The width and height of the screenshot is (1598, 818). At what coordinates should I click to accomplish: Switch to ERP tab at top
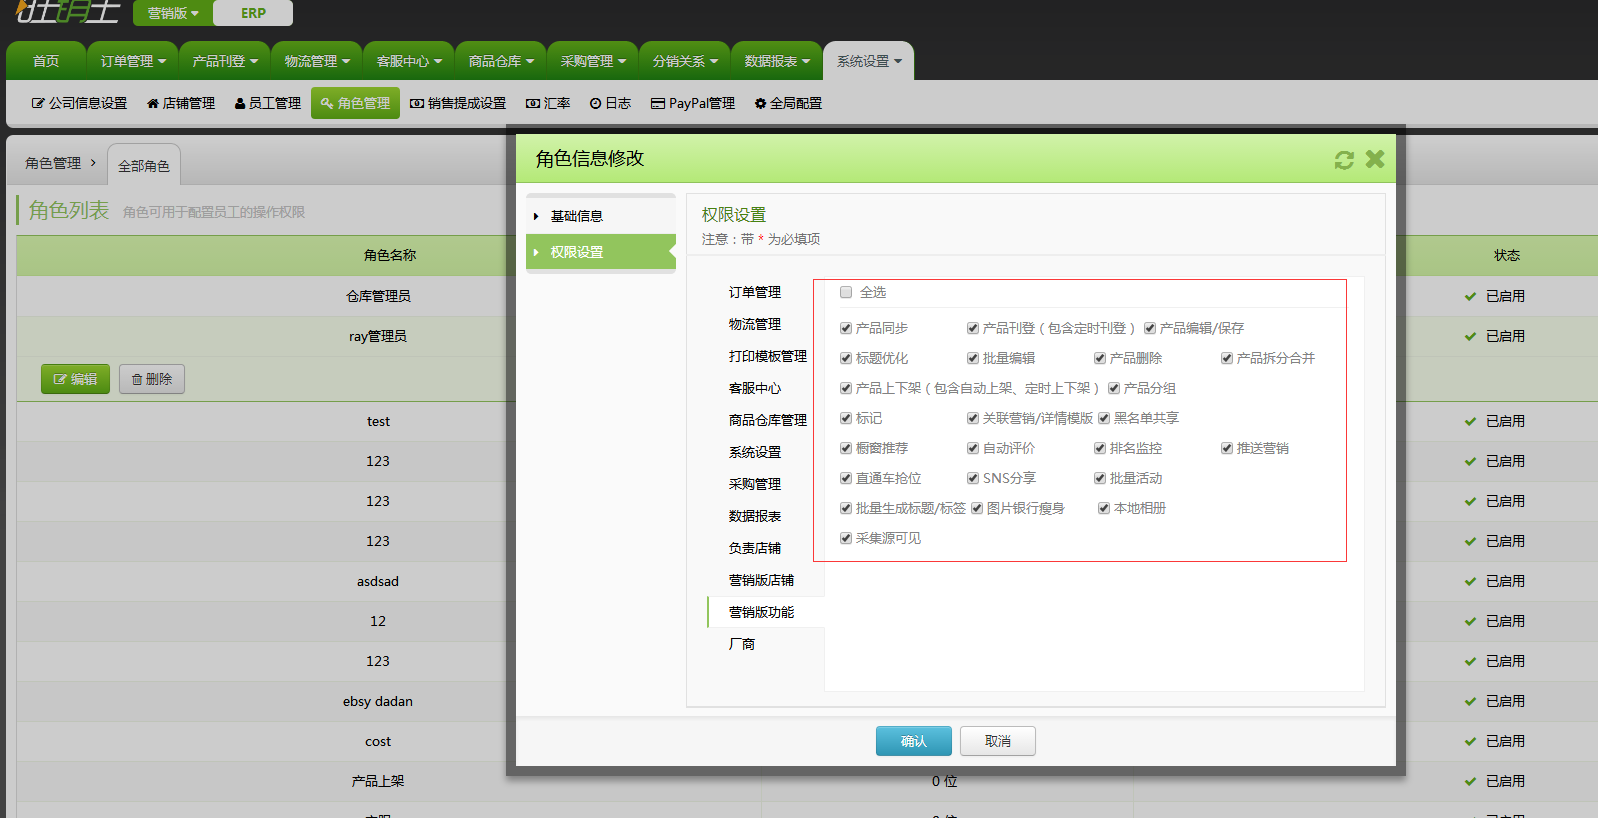[253, 13]
